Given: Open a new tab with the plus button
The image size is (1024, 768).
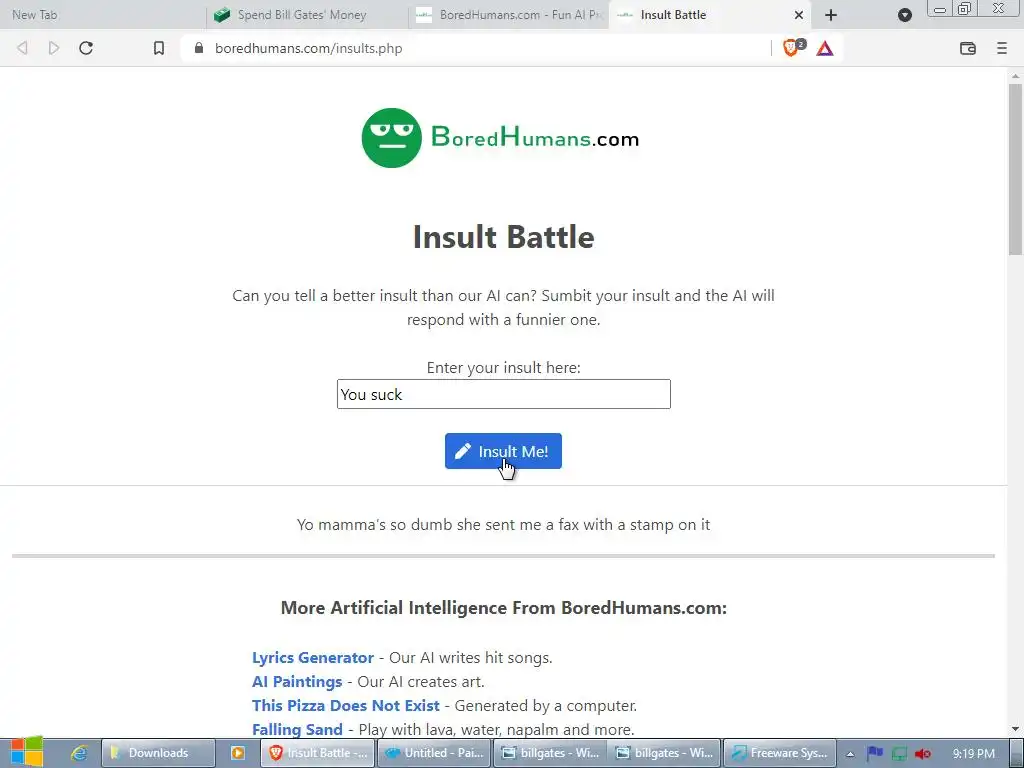Looking at the screenshot, I should pyautogui.click(x=831, y=15).
